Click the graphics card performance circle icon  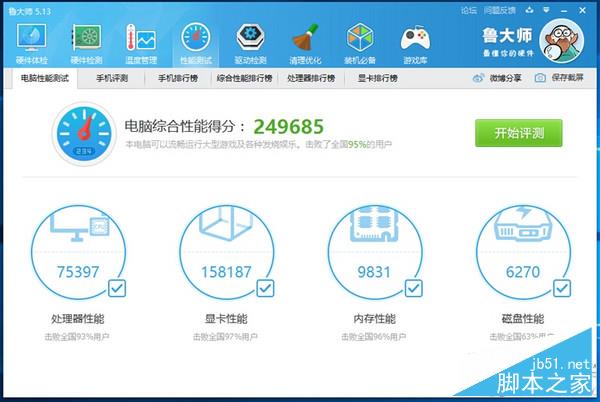(227, 252)
